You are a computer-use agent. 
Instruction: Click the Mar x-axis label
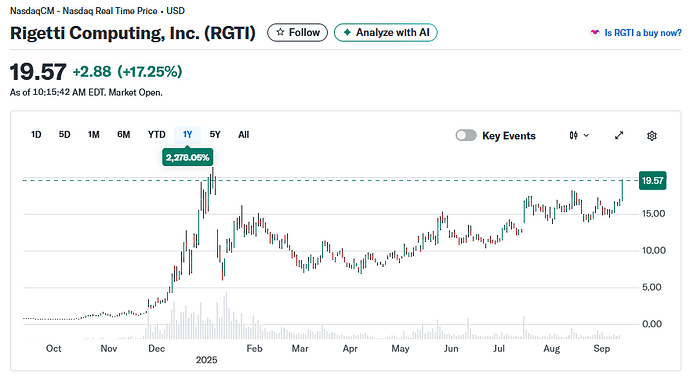[300, 349]
